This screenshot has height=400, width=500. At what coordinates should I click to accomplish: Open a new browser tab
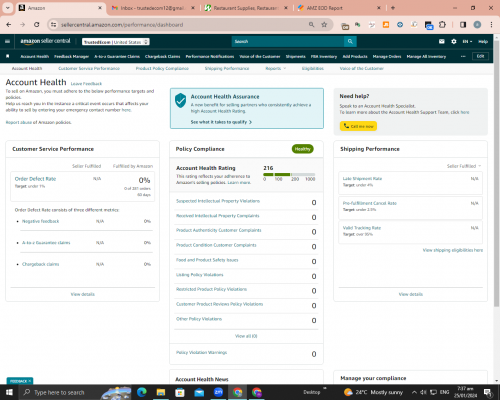(x=393, y=8)
